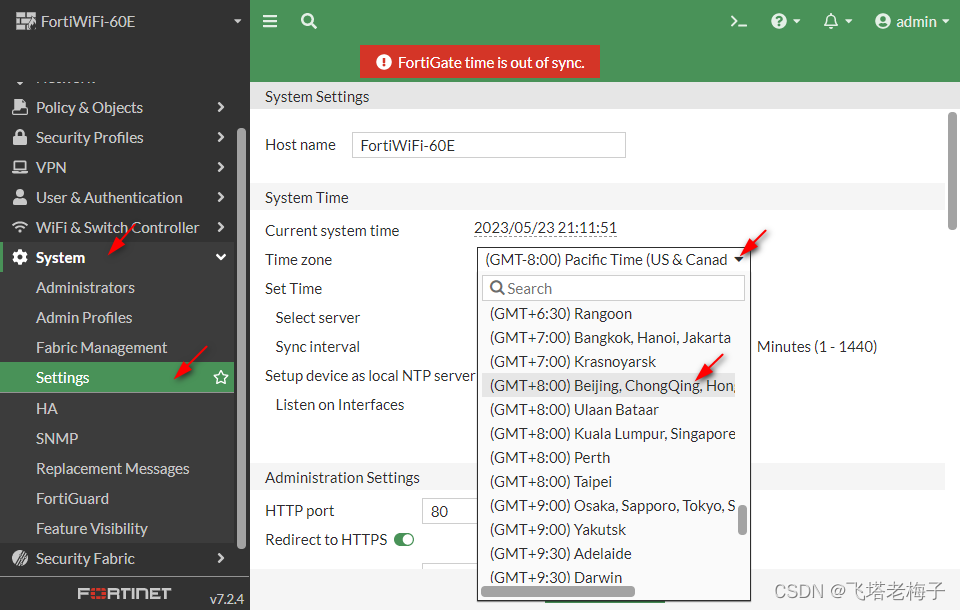Open Feature Visibility page
This screenshot has height=610, width=960.
(92, 529)
